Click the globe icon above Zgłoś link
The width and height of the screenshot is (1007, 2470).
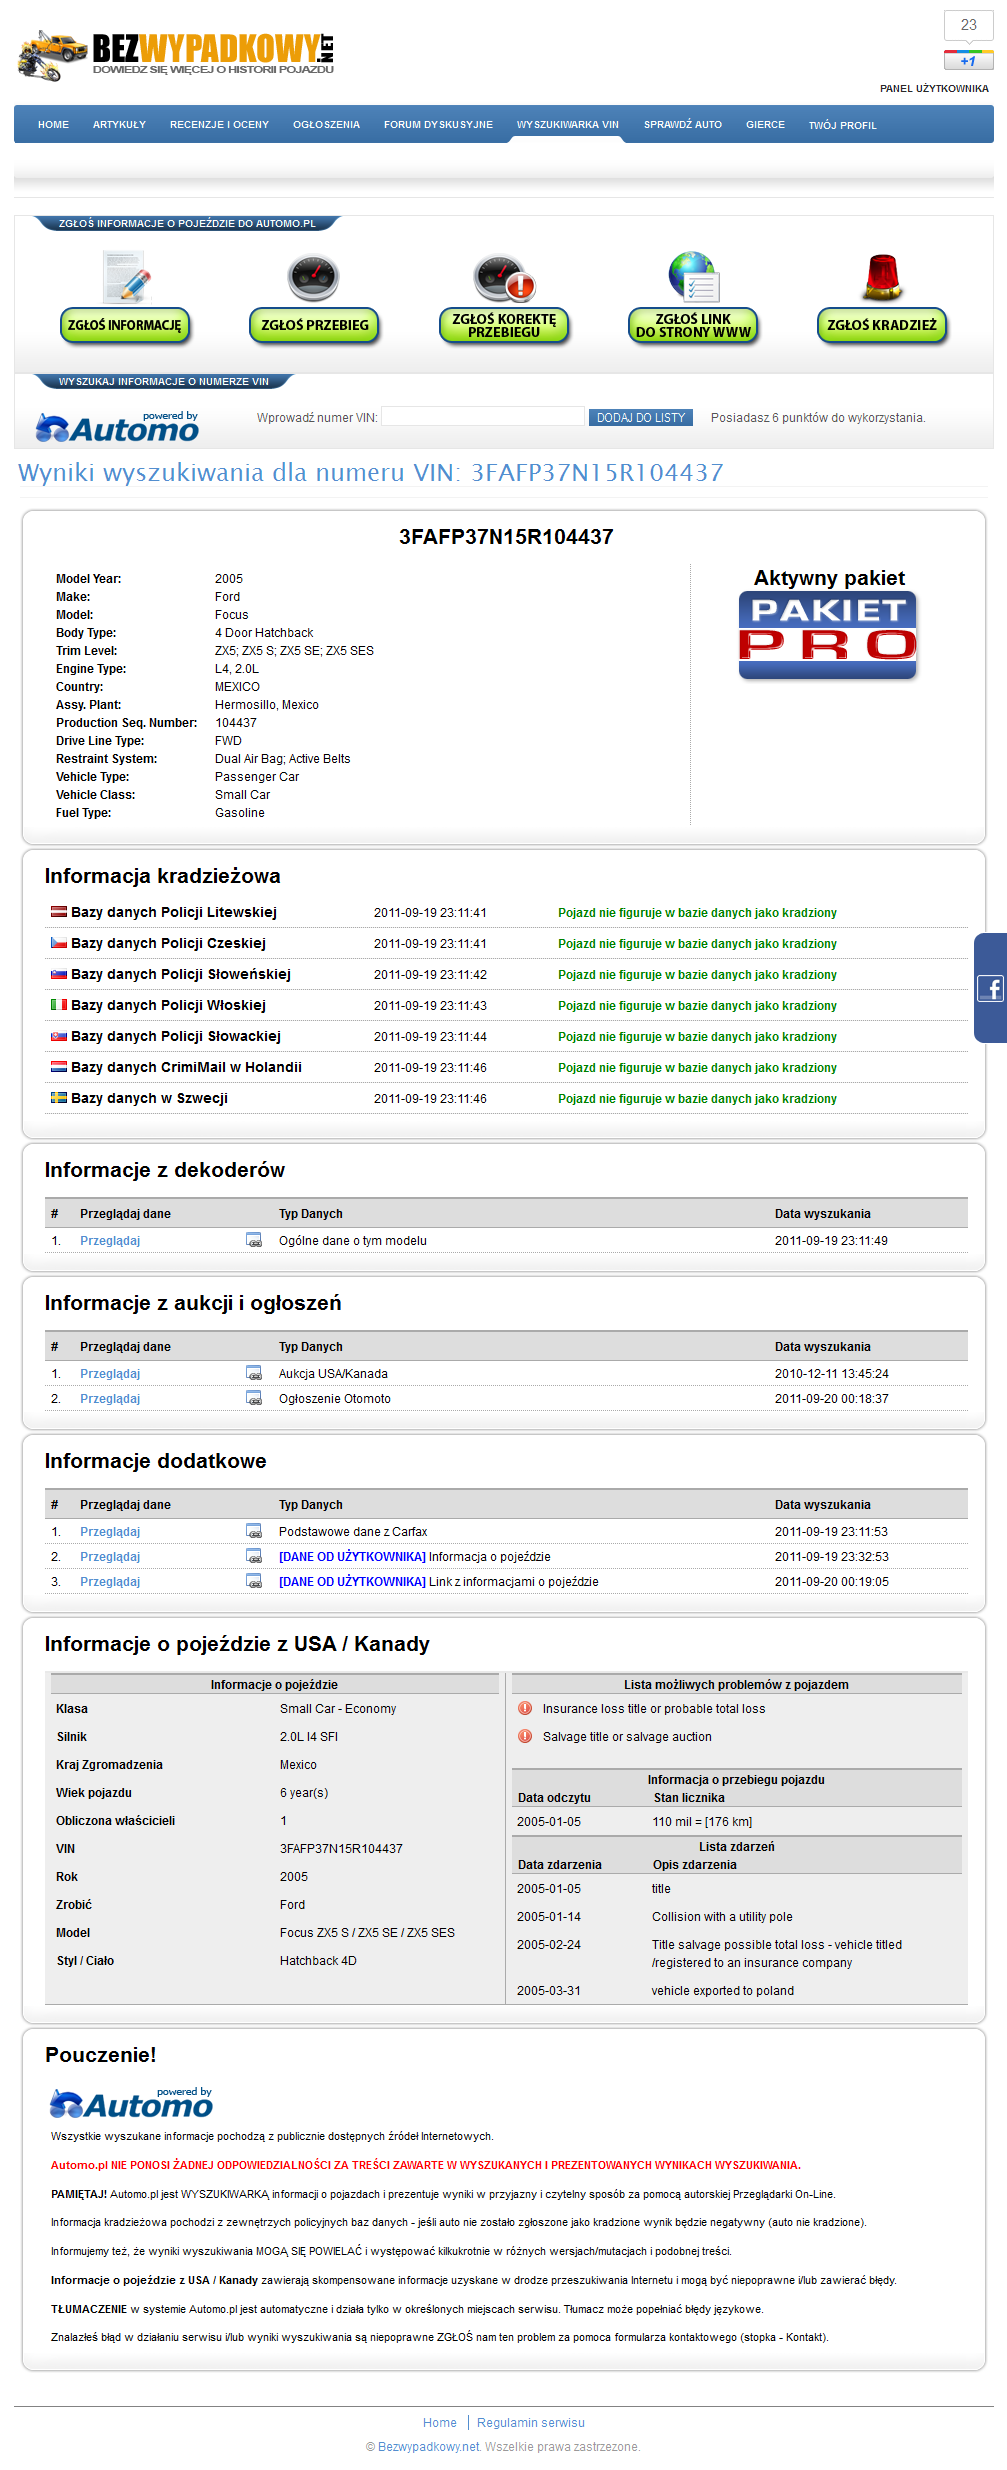[x=693, y=277]
